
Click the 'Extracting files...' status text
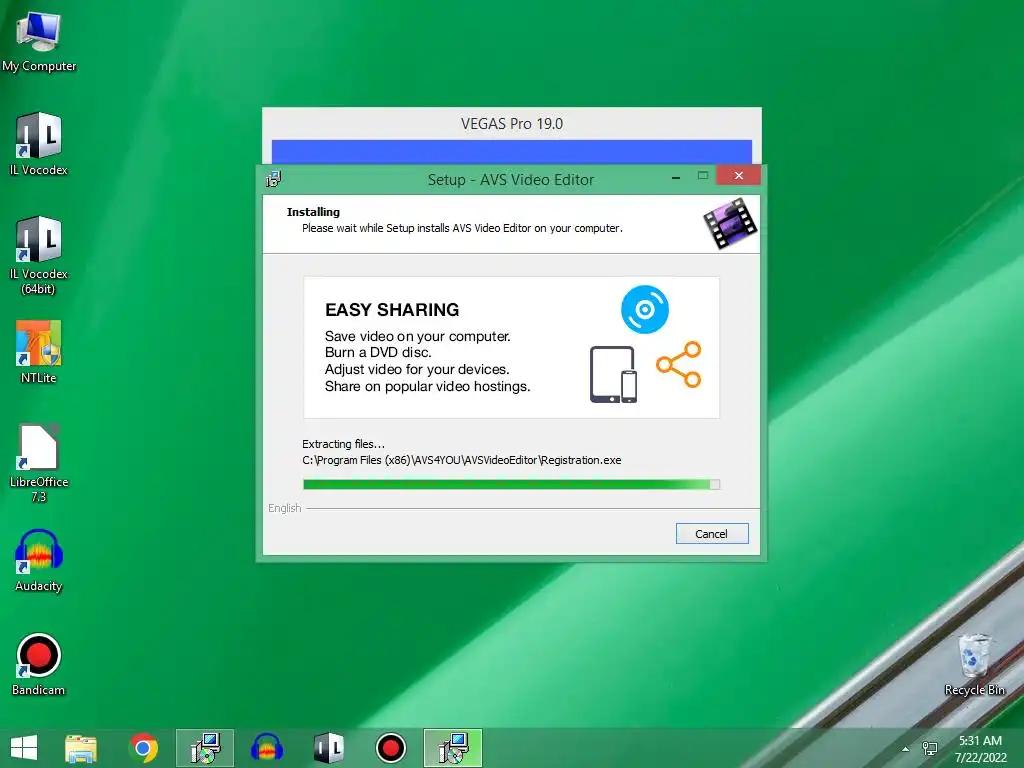(343, 444)
